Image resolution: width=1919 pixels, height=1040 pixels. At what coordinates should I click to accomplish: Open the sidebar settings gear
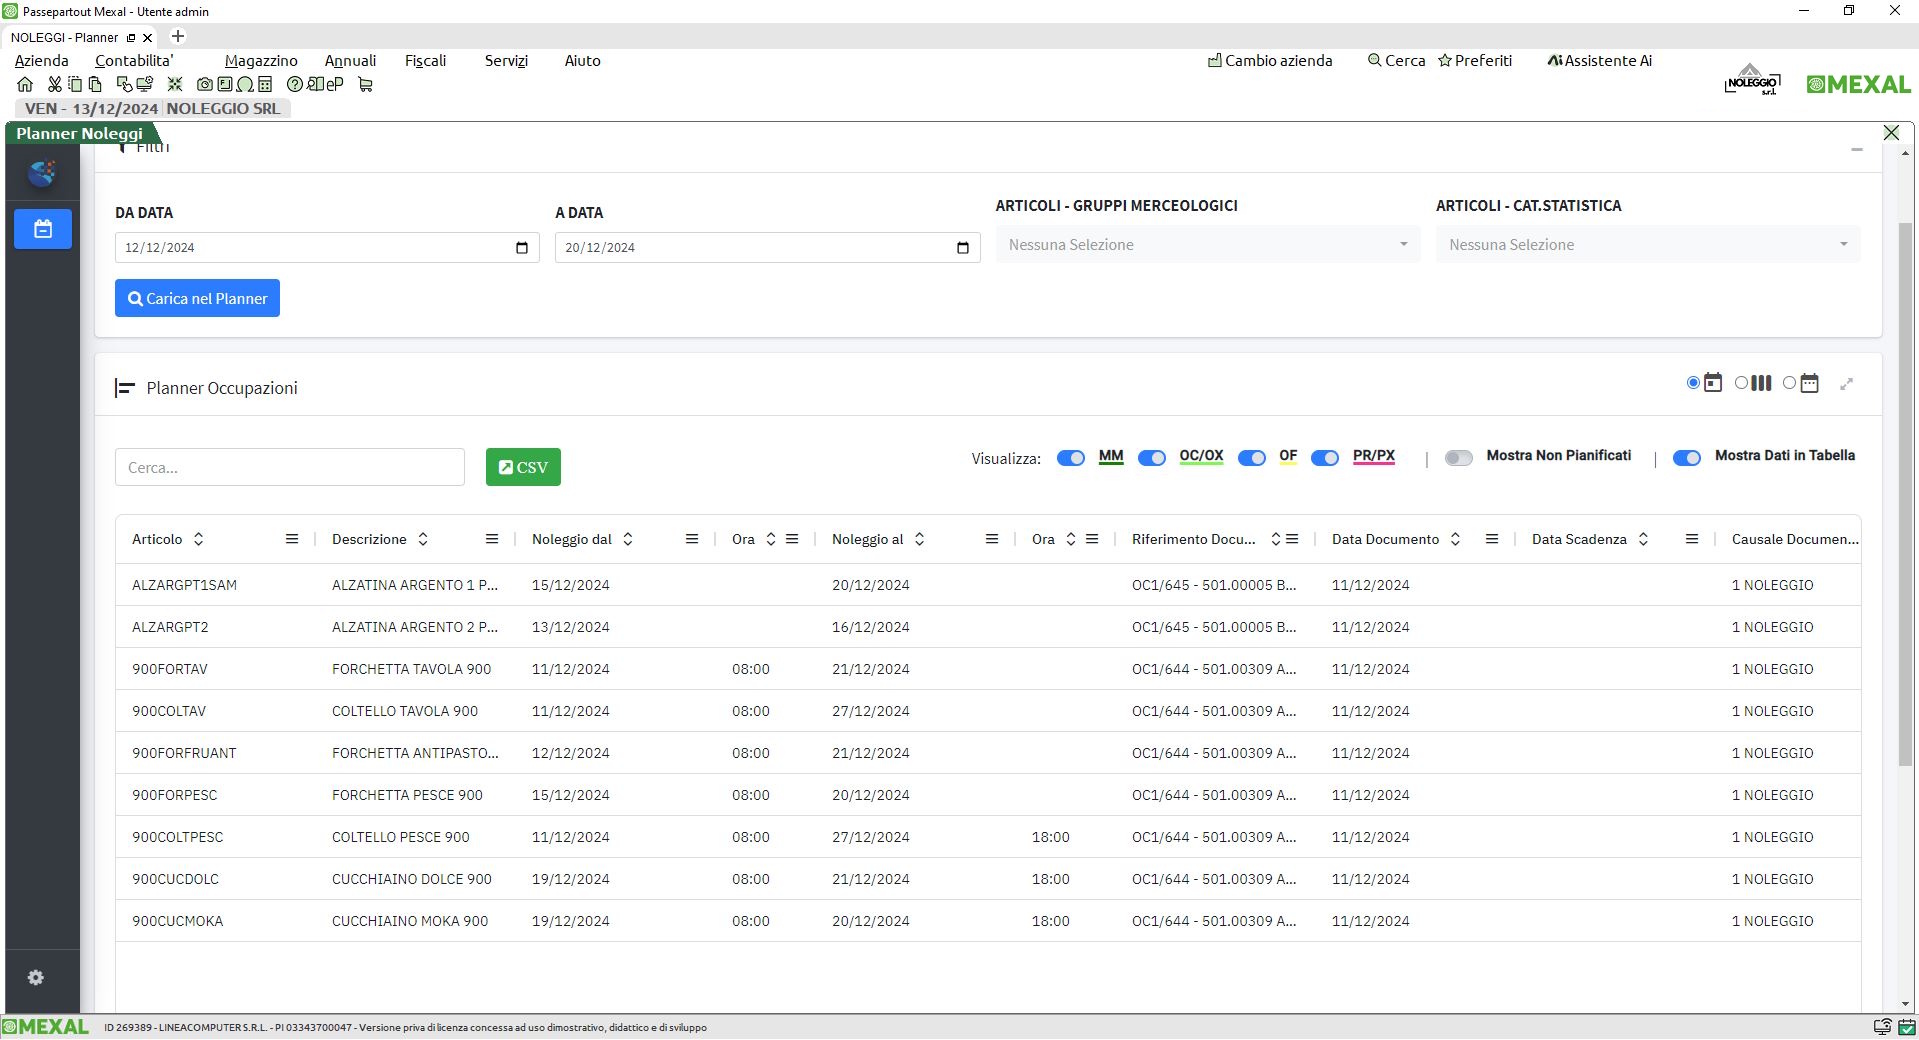point(36,978)
